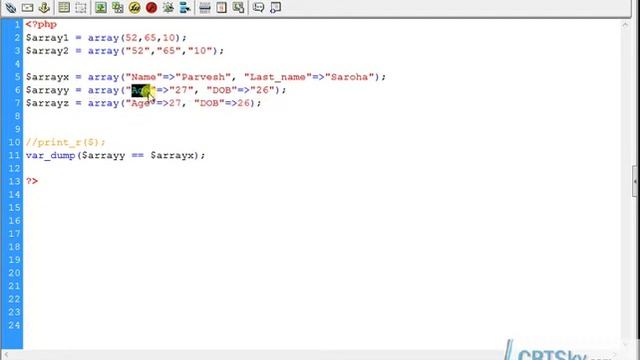Click the horizontal scrollbar left arrow
Screen dimensions: 640x360
6,355
